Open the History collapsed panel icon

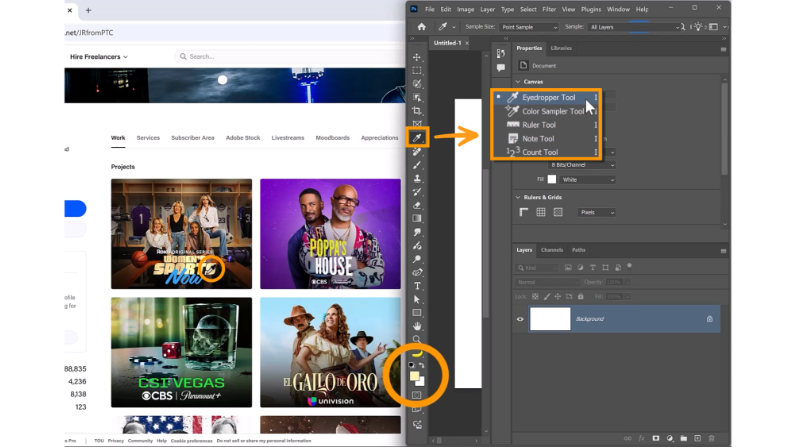tap(501, 54)
